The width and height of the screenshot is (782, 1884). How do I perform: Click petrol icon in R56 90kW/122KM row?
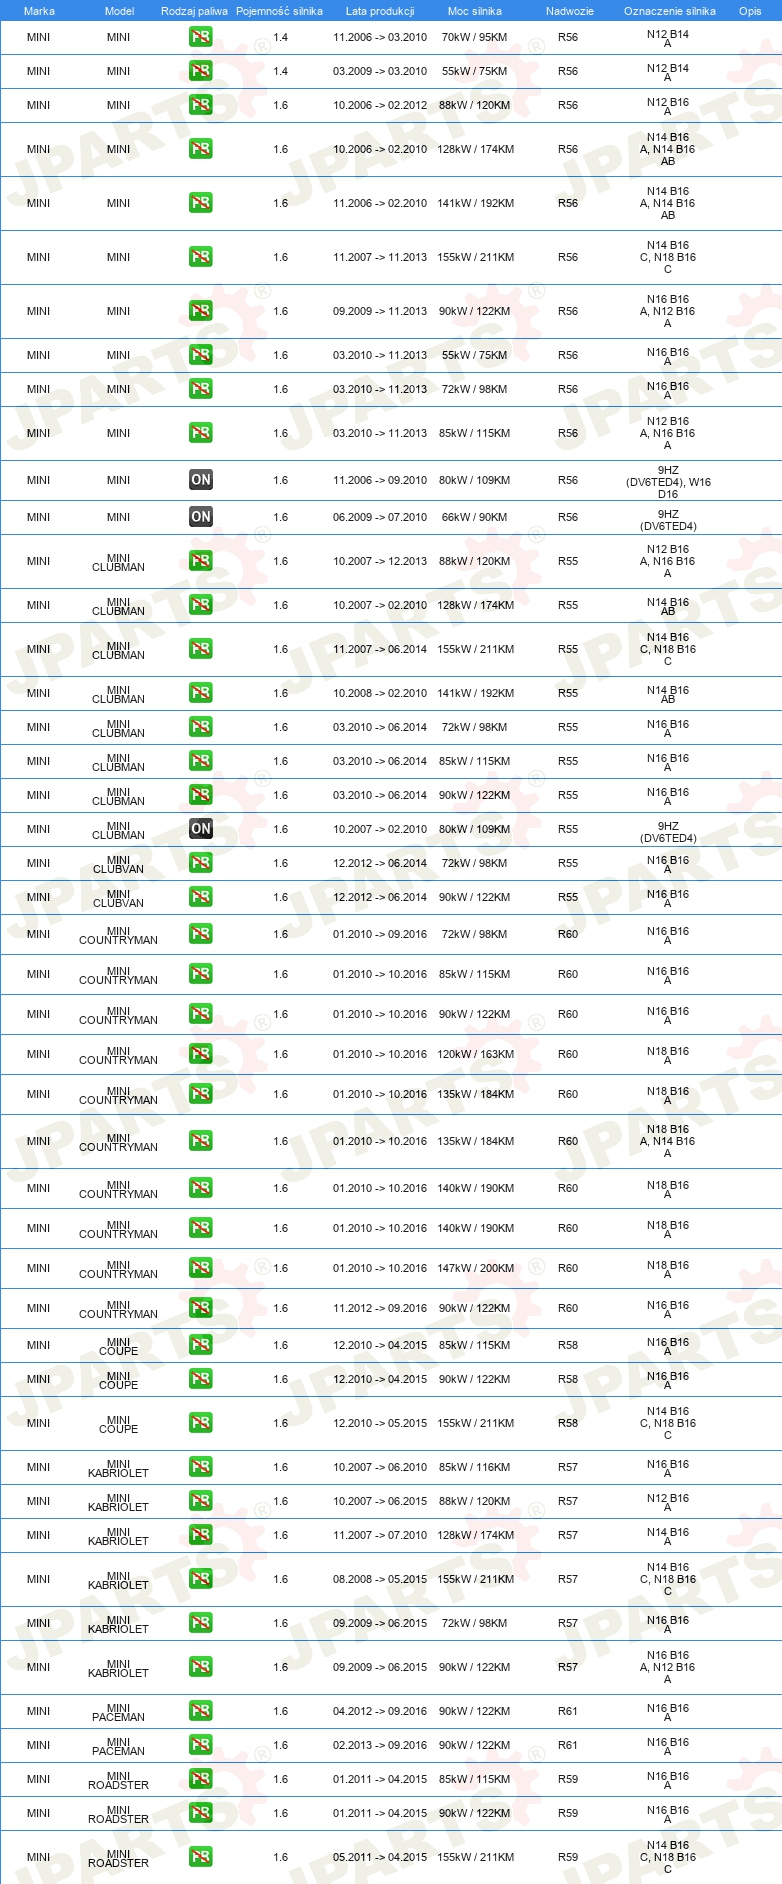pos(201,311)
